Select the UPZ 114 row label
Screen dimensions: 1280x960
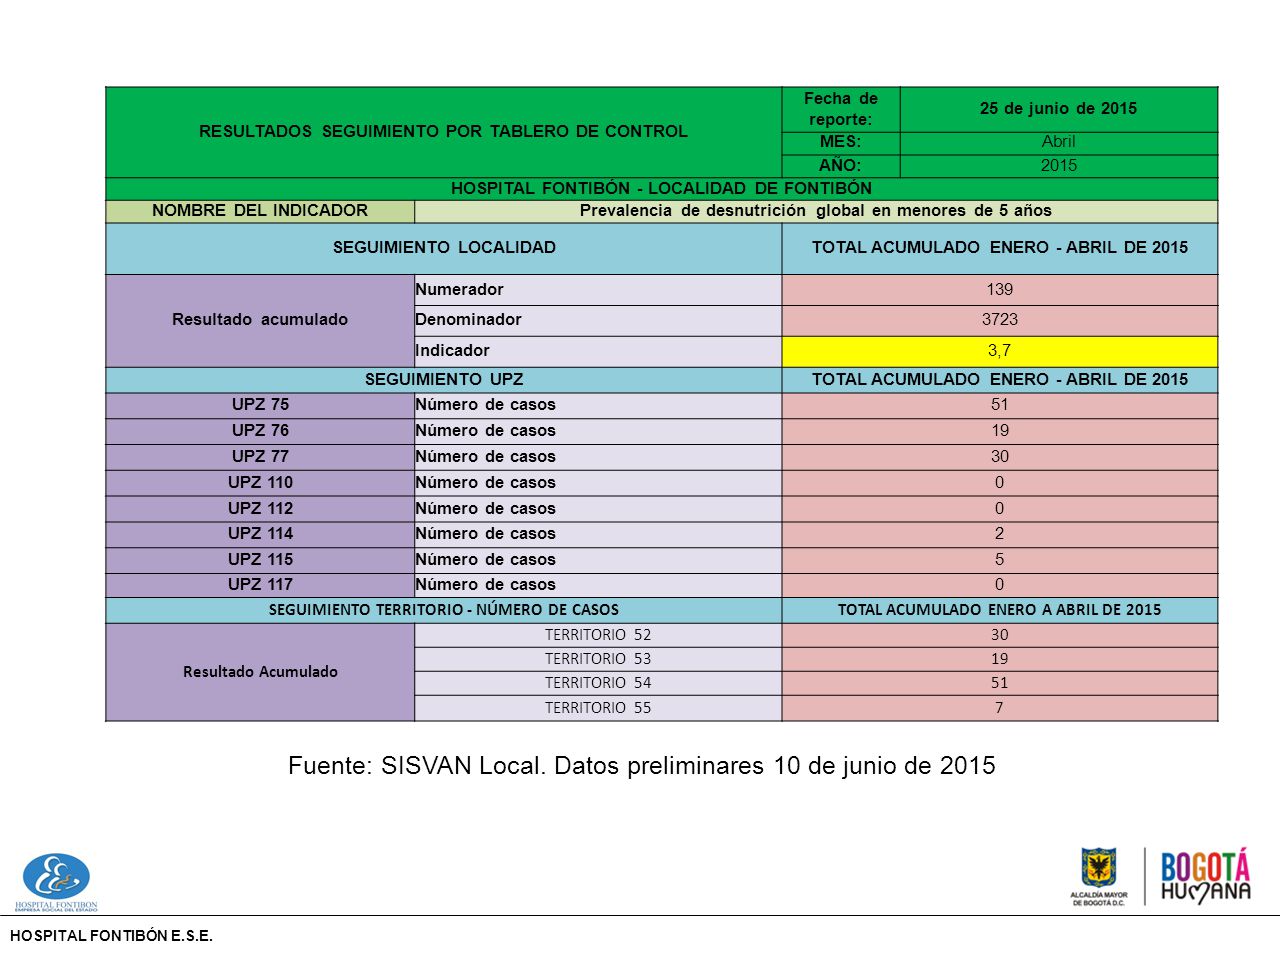[x=260, y=534]
